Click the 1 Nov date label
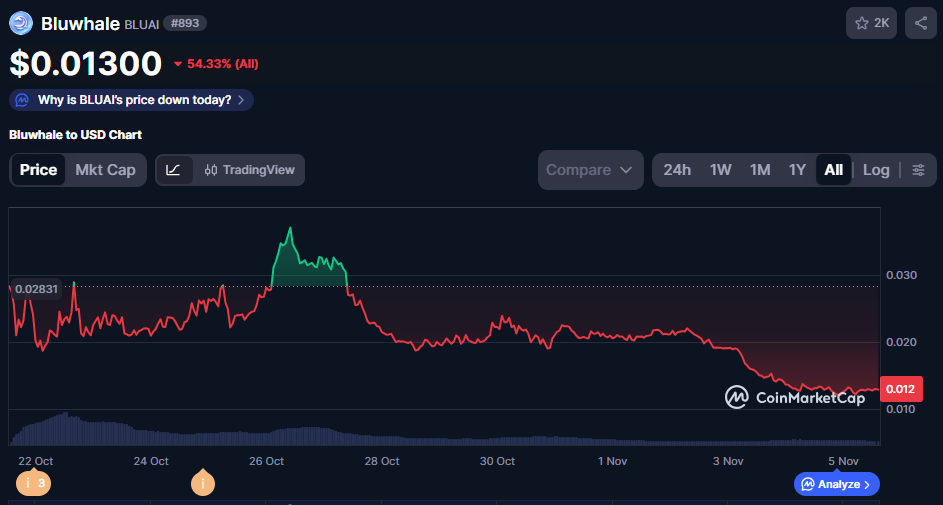This screenshot has height=505, width=943. click(x=612, y=461)
